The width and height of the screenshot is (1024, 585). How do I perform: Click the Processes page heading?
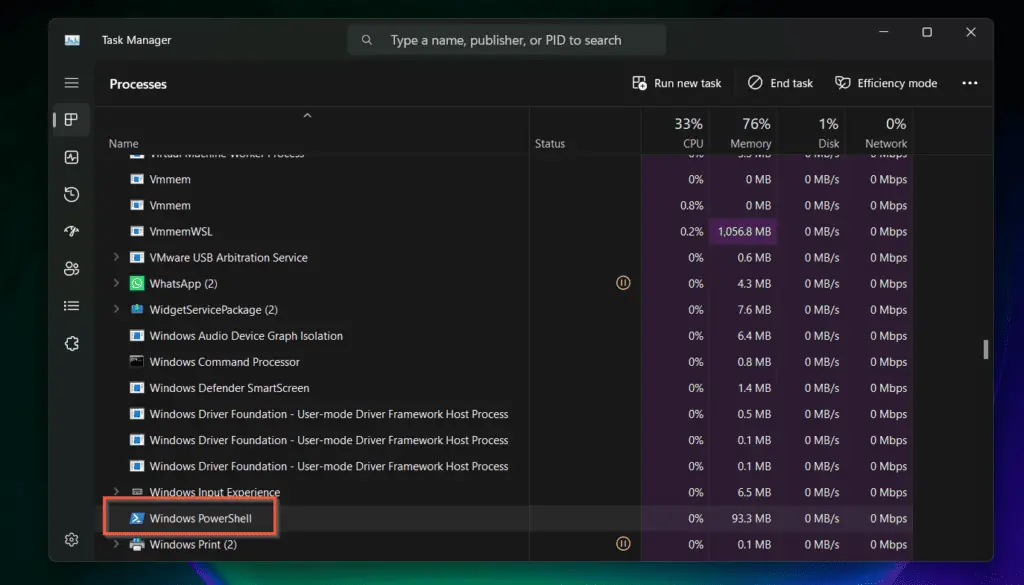138,84
